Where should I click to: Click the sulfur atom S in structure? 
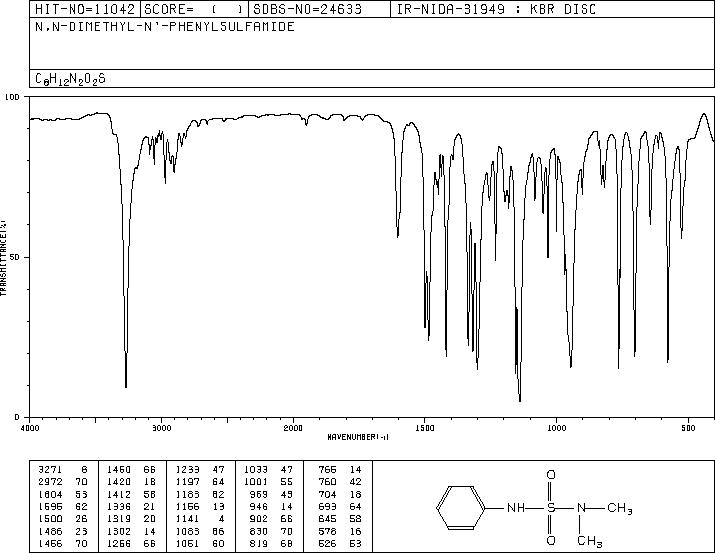[551, 508]
